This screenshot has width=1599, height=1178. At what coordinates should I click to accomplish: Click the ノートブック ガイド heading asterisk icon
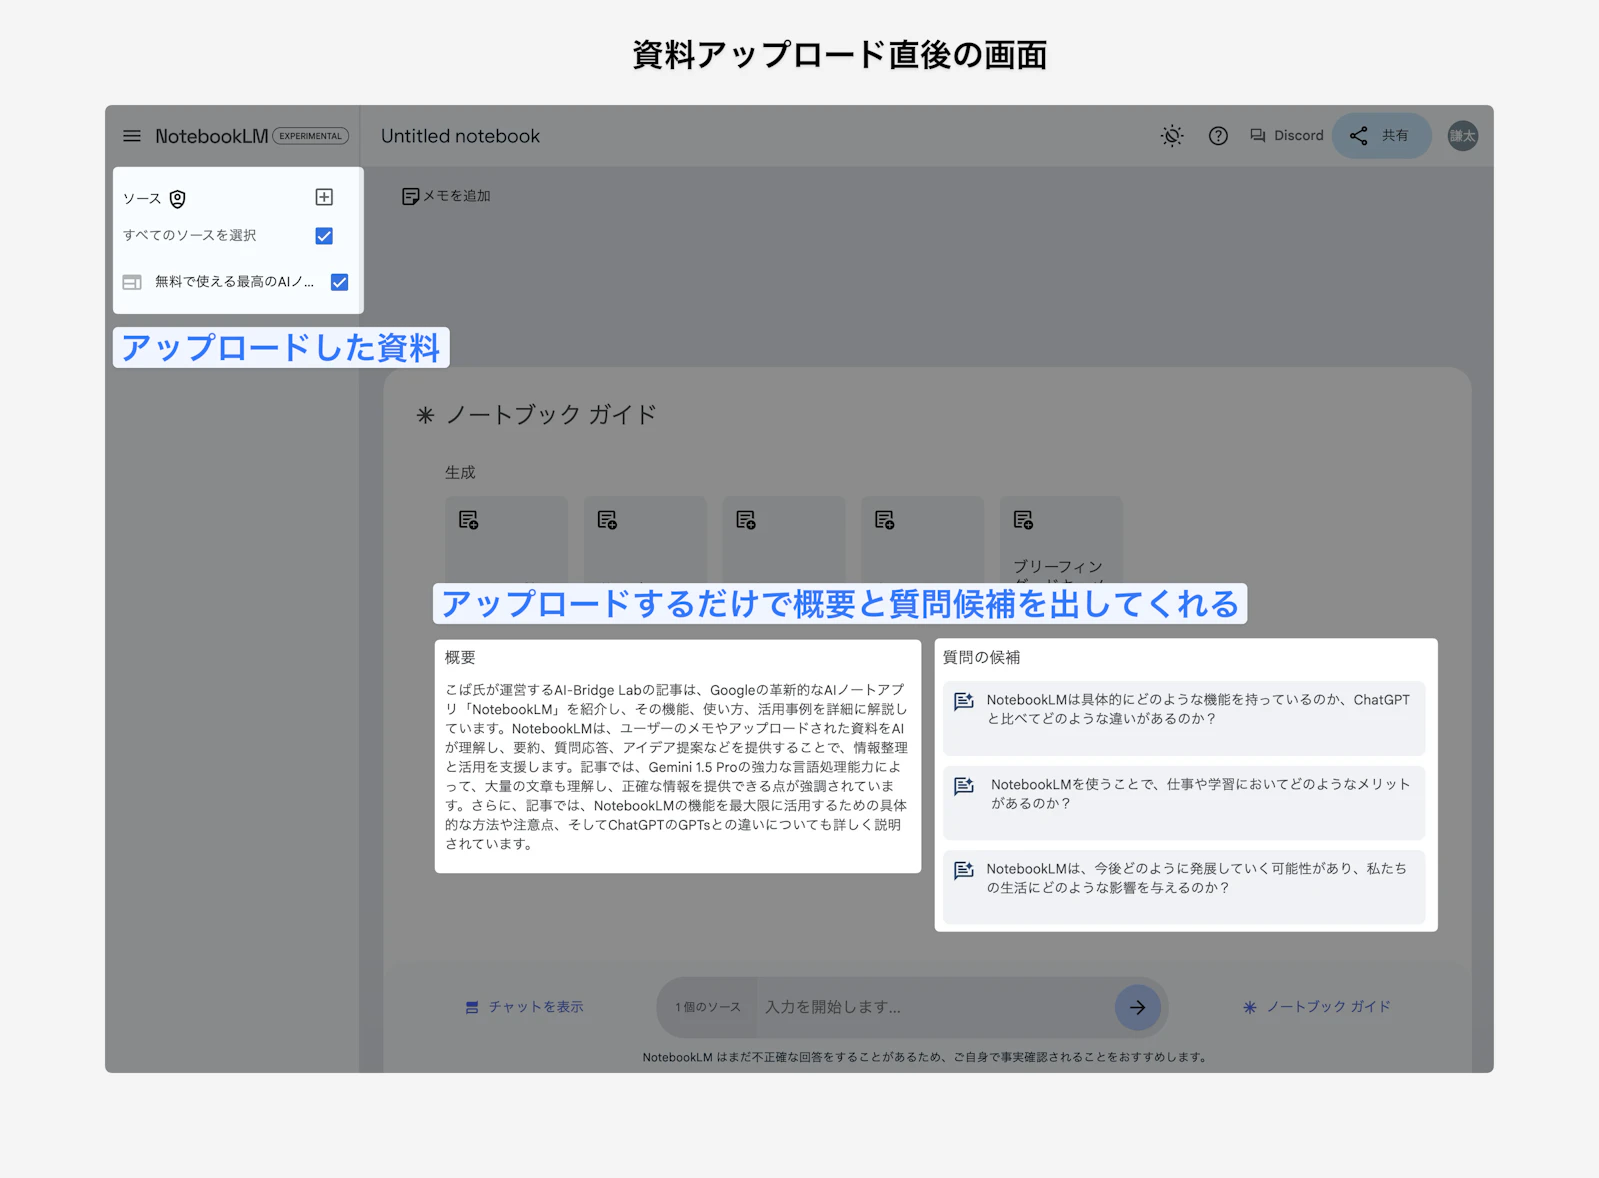pos(425,415)
